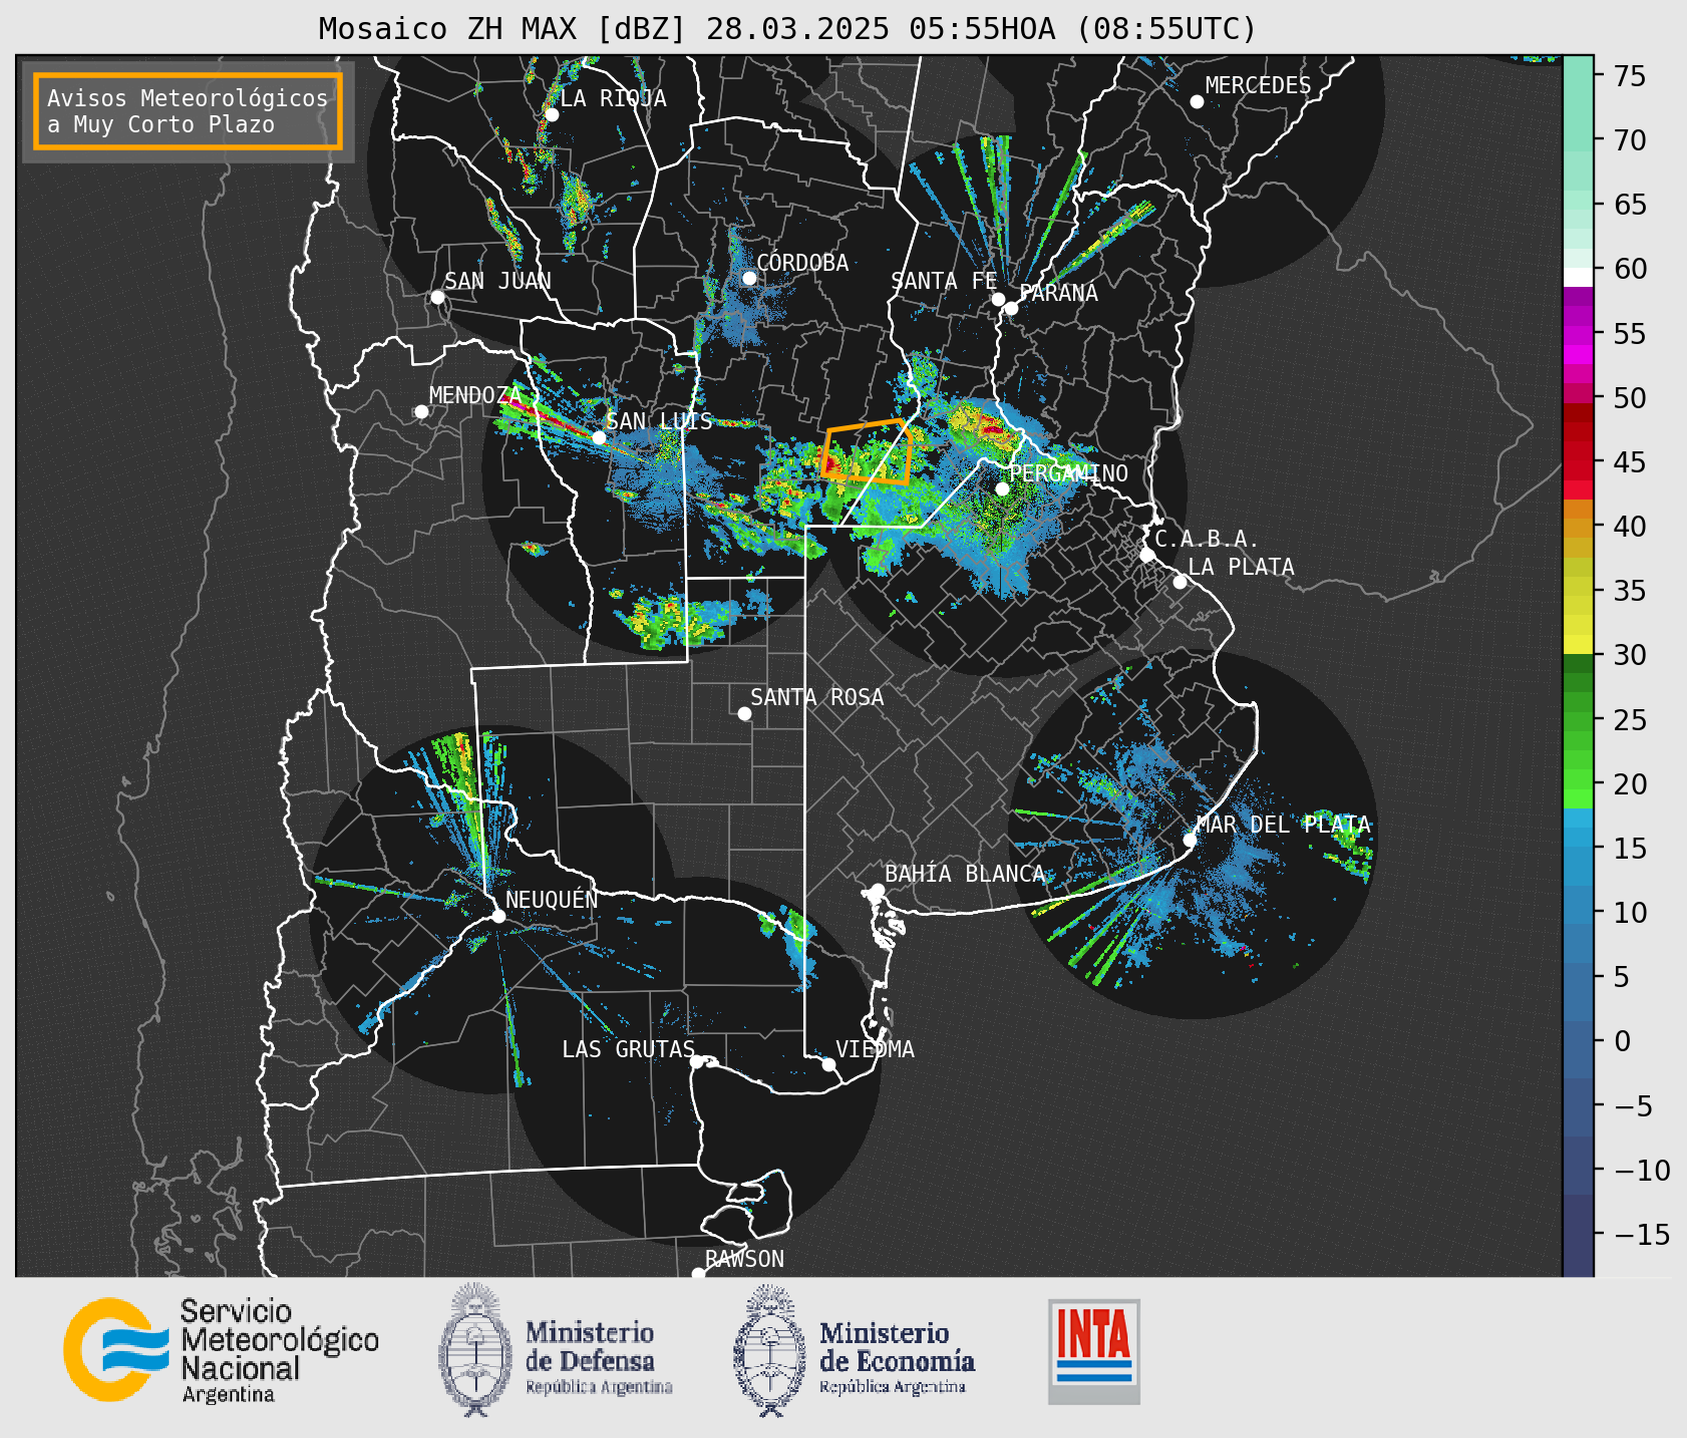Image resolution: width=1687 pixels, height=1438 pixels.
Task: Click the NEUQUÉN city label
Action: 551,899
